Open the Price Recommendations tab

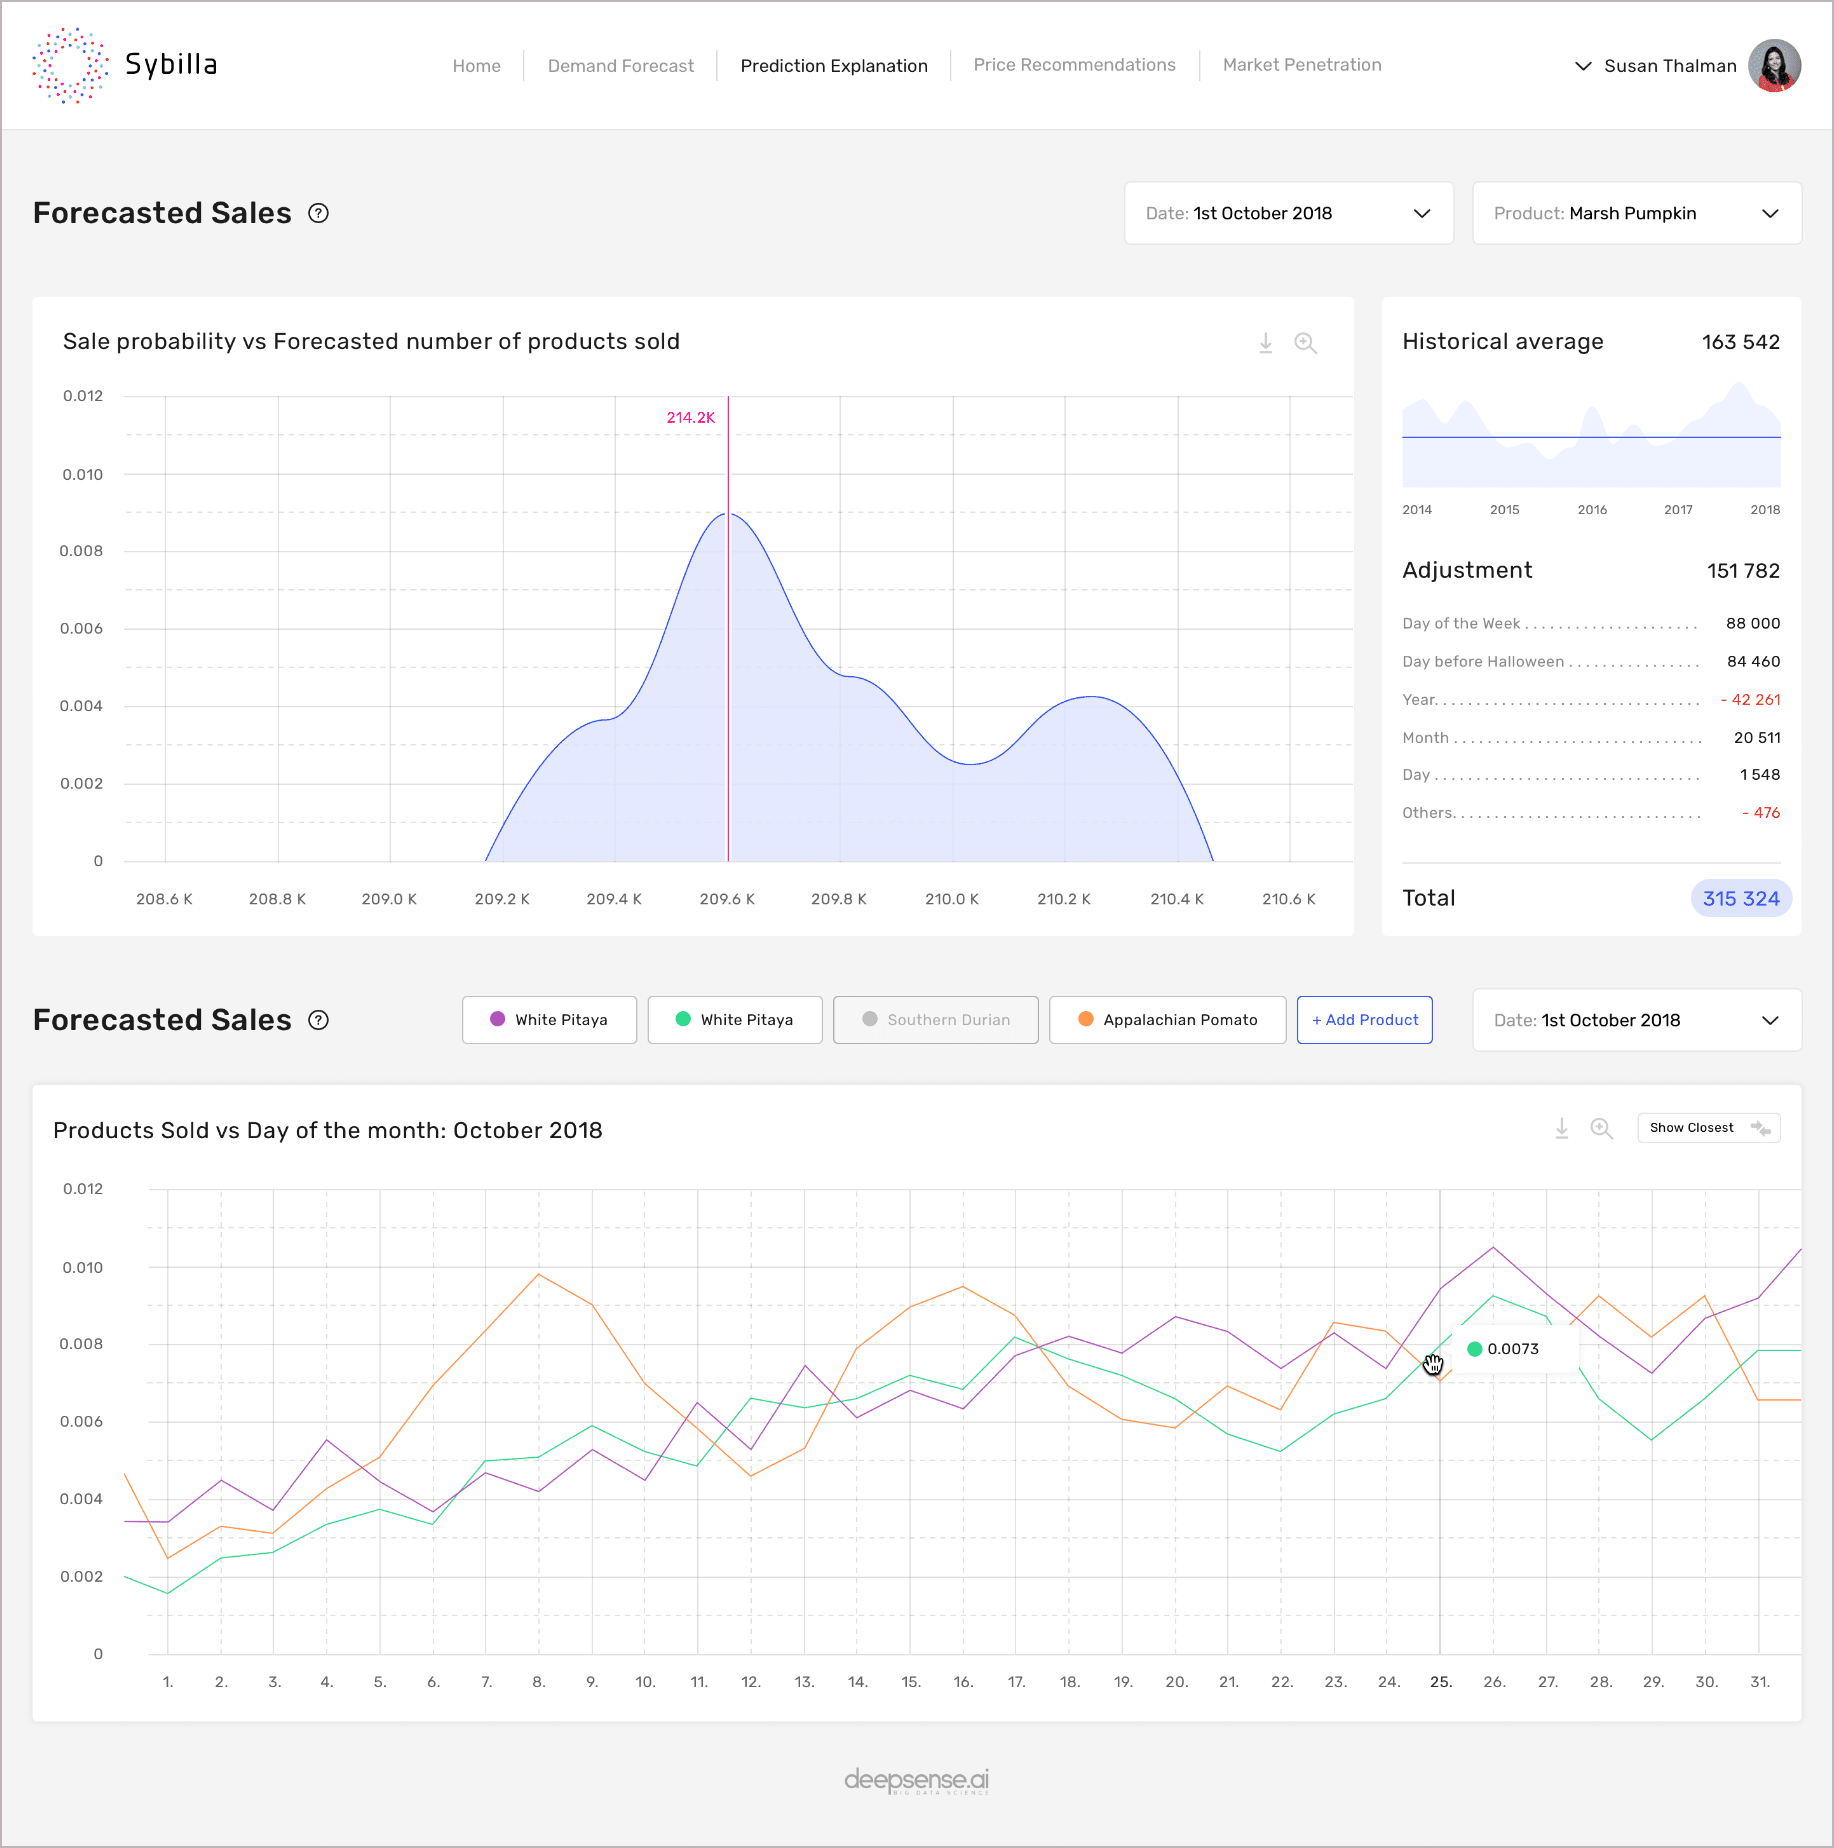pos(1074,65)
